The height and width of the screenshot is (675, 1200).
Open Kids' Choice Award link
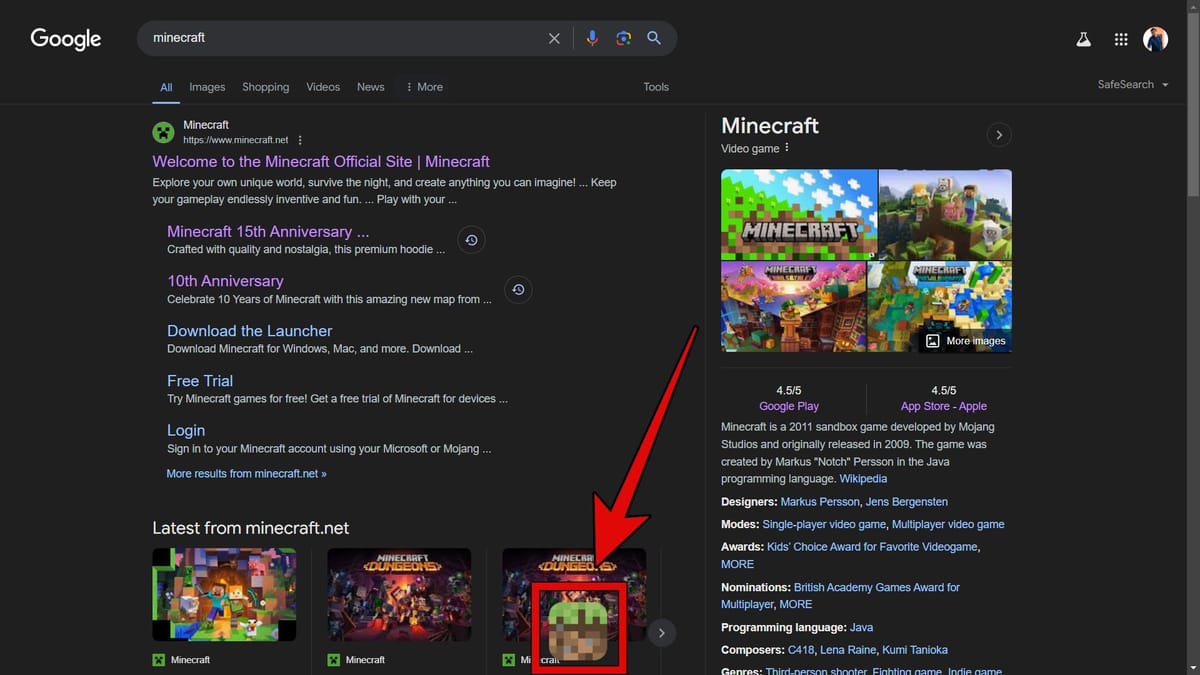point(872,547)
